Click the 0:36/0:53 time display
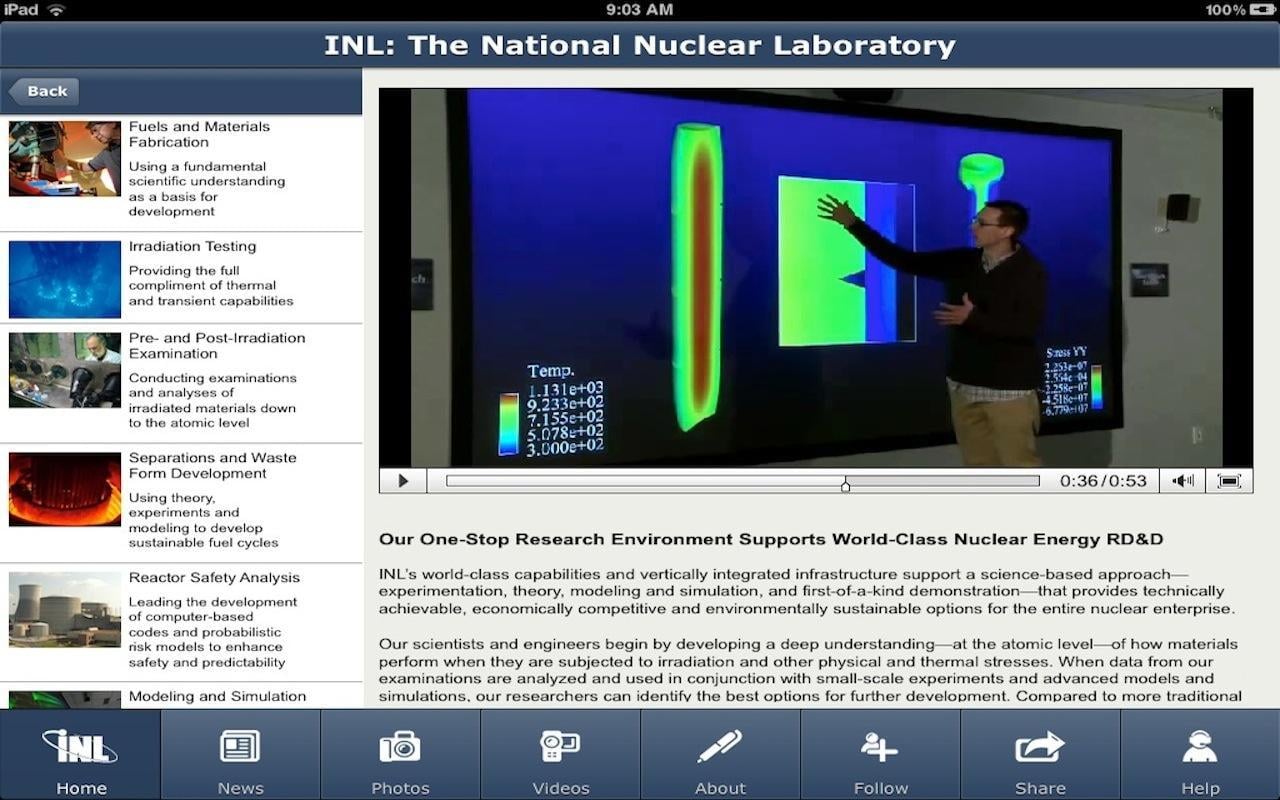Screen dimensions: 1280x800 pos(1103,481)
